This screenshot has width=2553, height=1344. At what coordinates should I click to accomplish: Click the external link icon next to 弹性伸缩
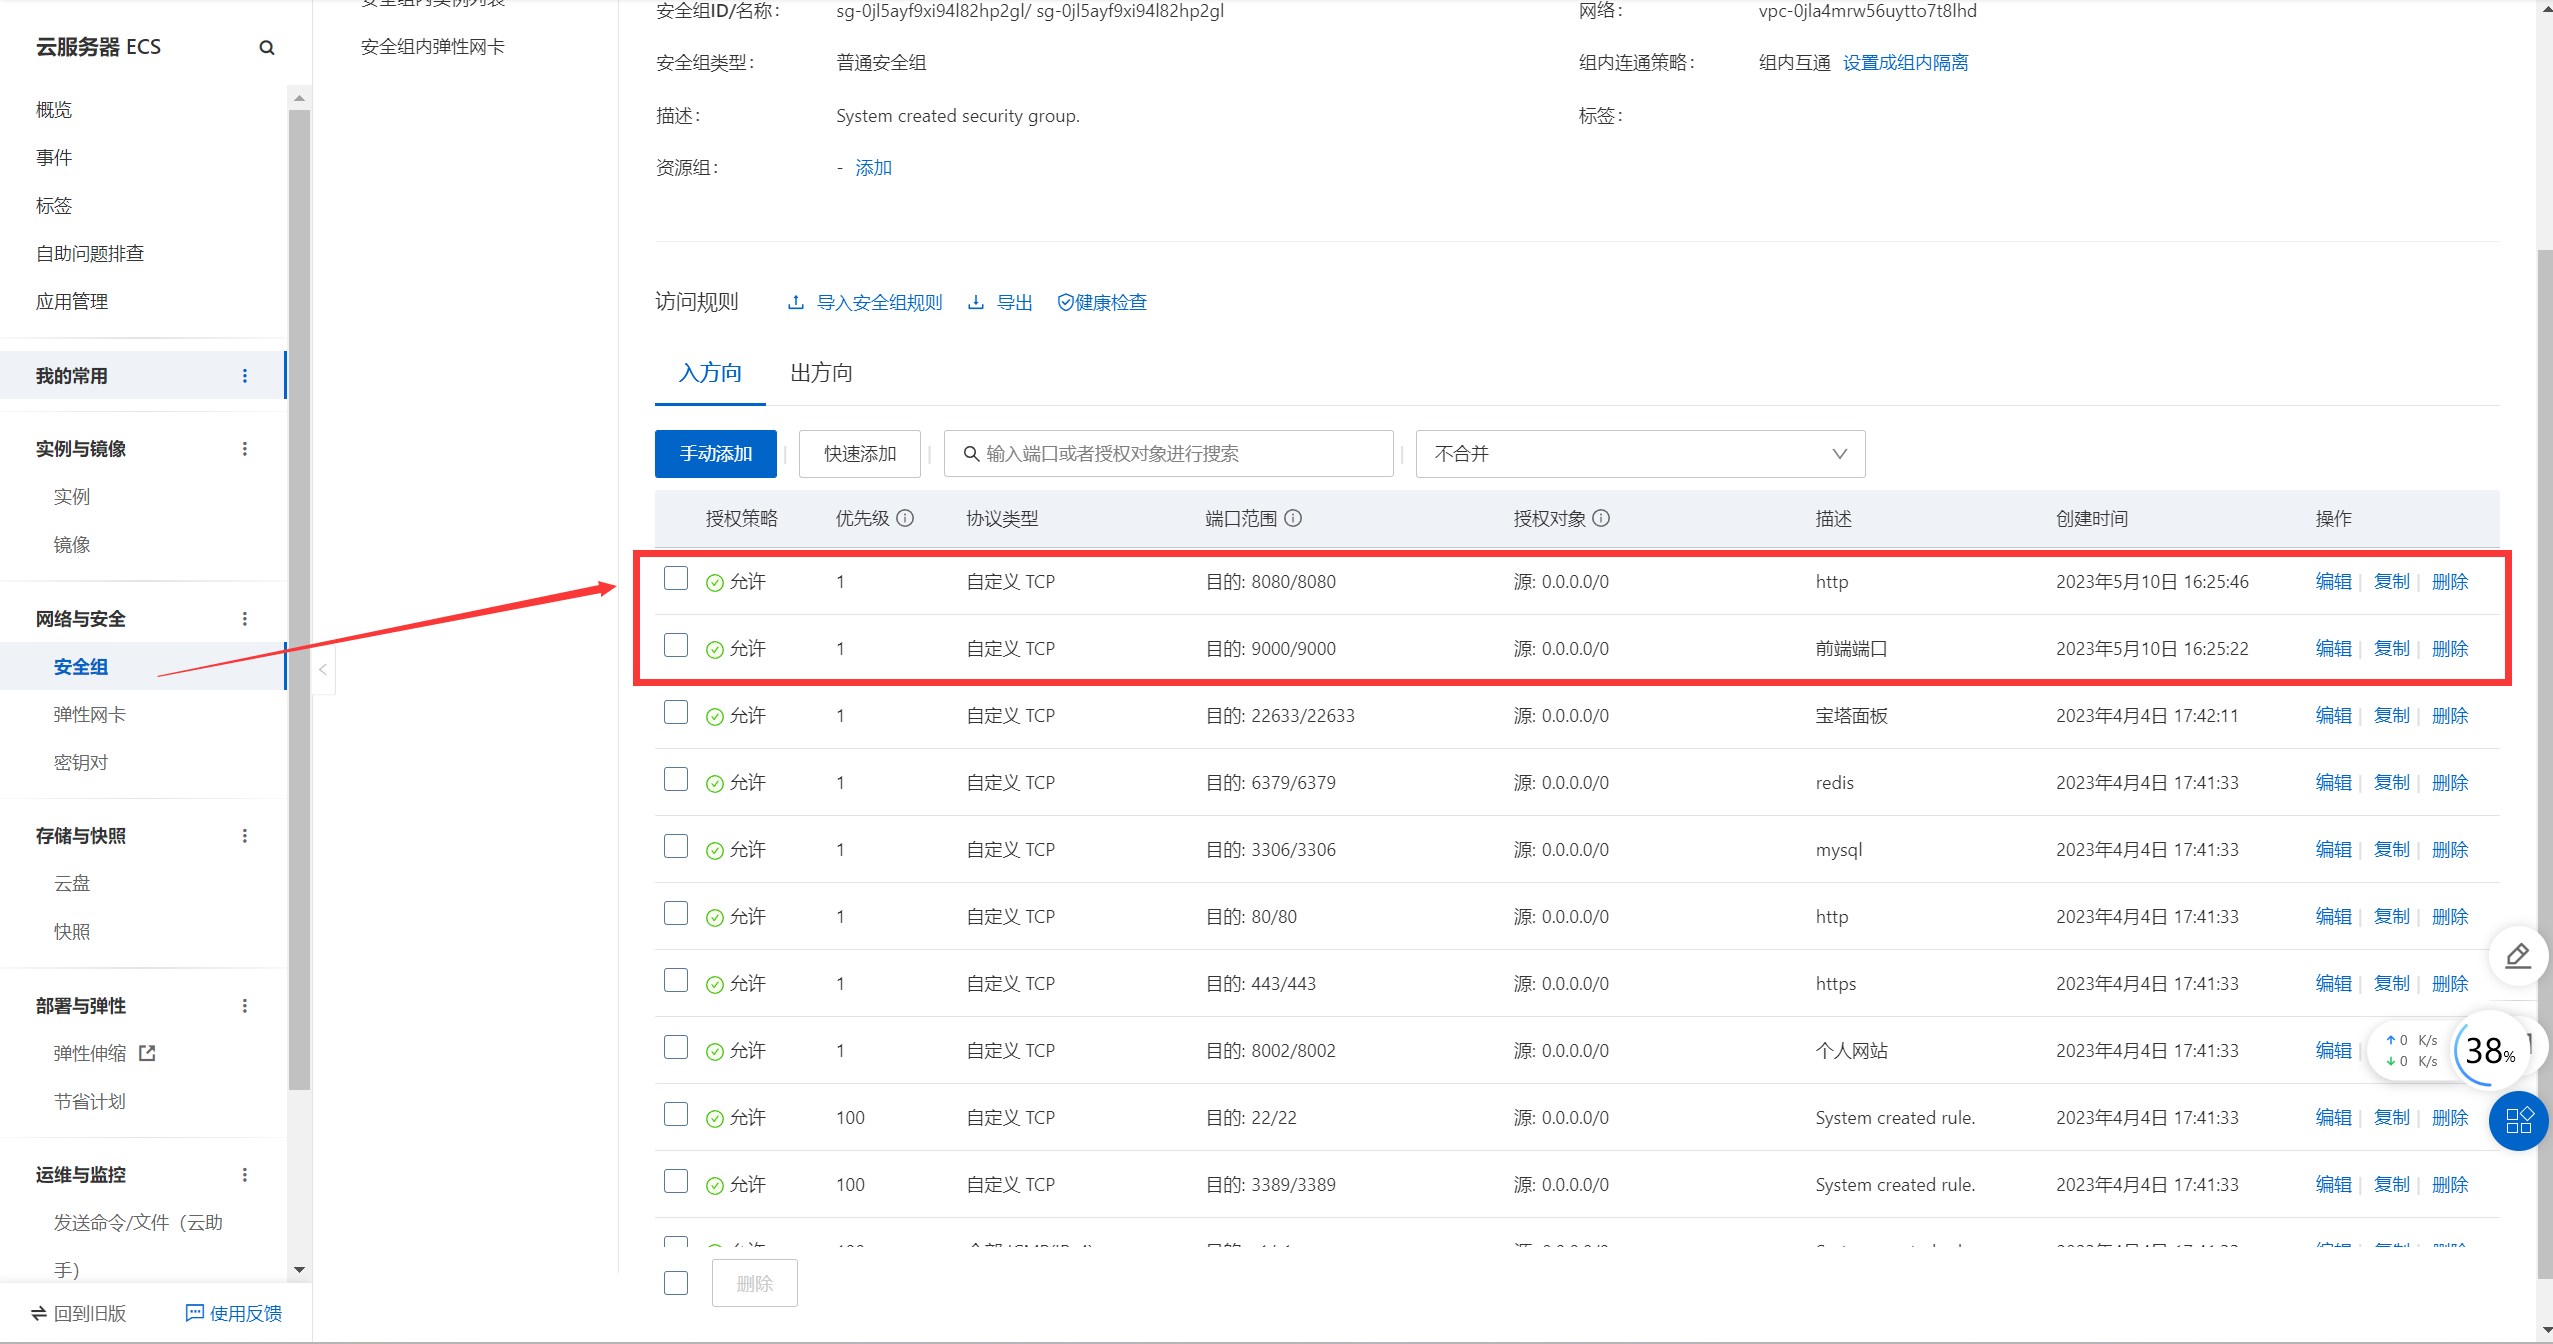pyautogui.click(x=147, y=1053)
